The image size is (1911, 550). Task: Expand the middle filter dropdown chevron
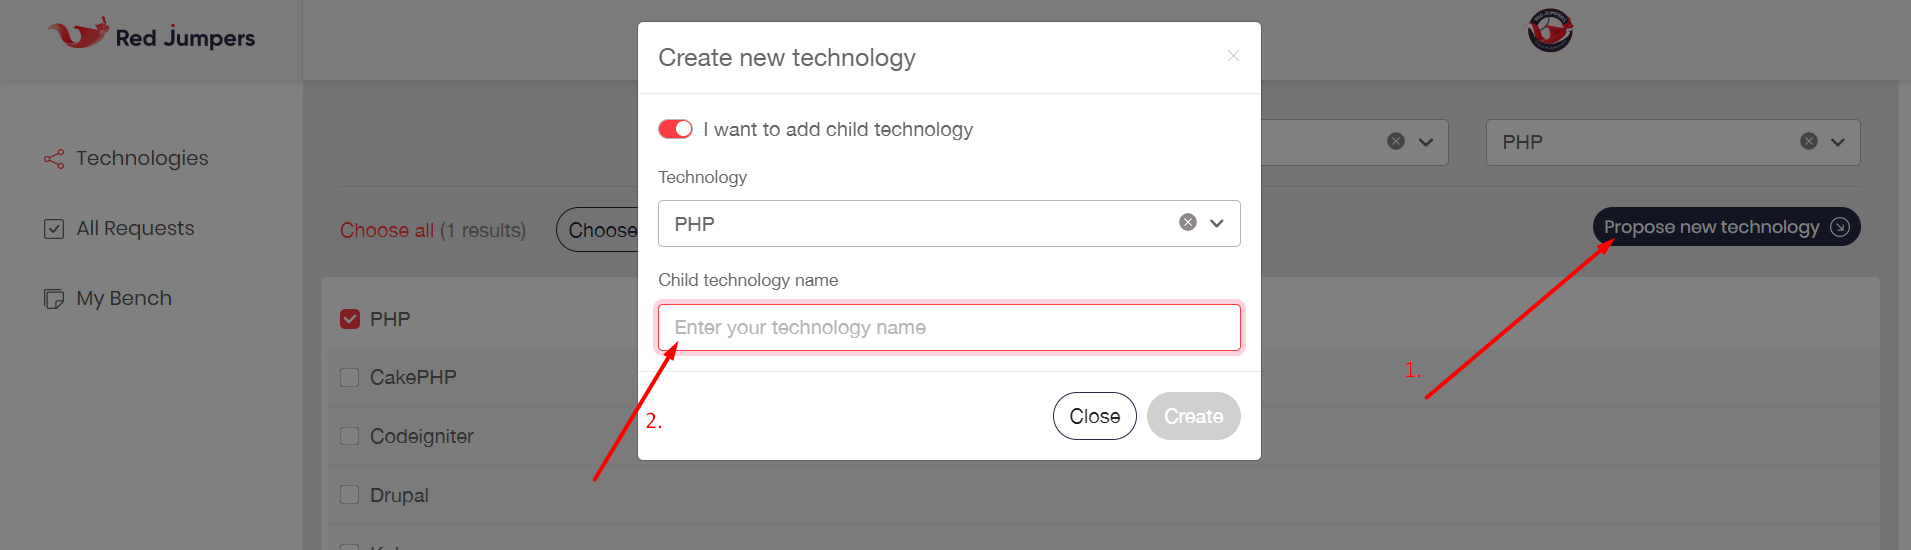point(1426,142)
